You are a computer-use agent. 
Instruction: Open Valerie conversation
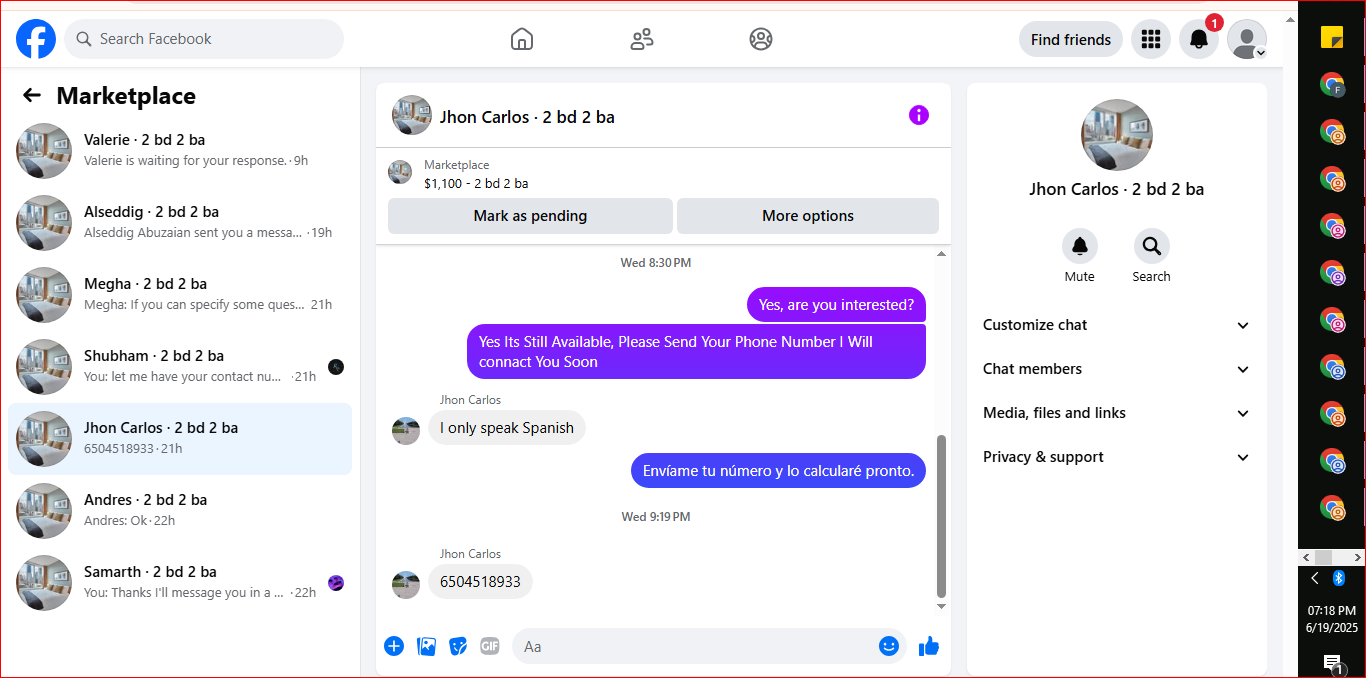point(180,151)
